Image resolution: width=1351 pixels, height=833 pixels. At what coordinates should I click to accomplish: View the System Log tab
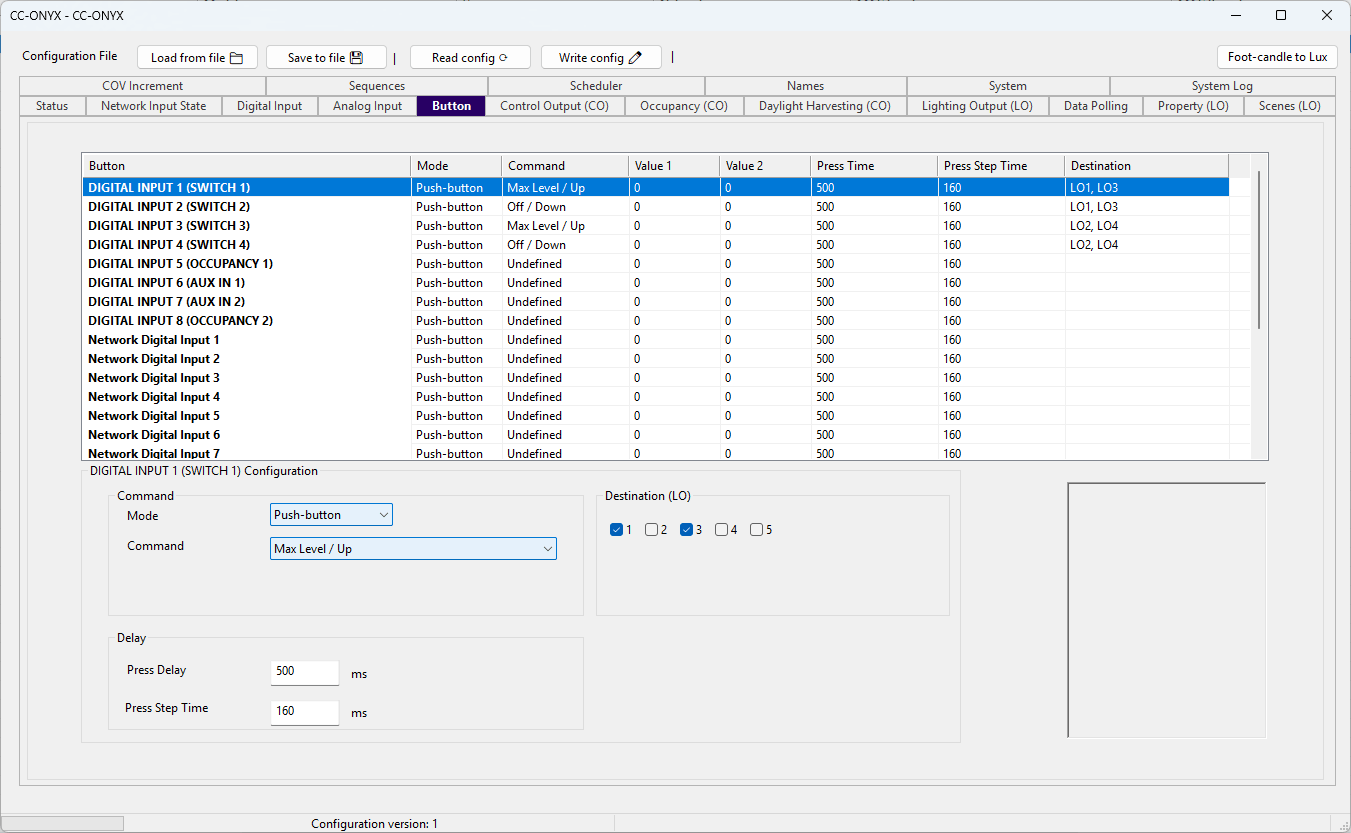pyautogui.click(x=1222, y=86)
